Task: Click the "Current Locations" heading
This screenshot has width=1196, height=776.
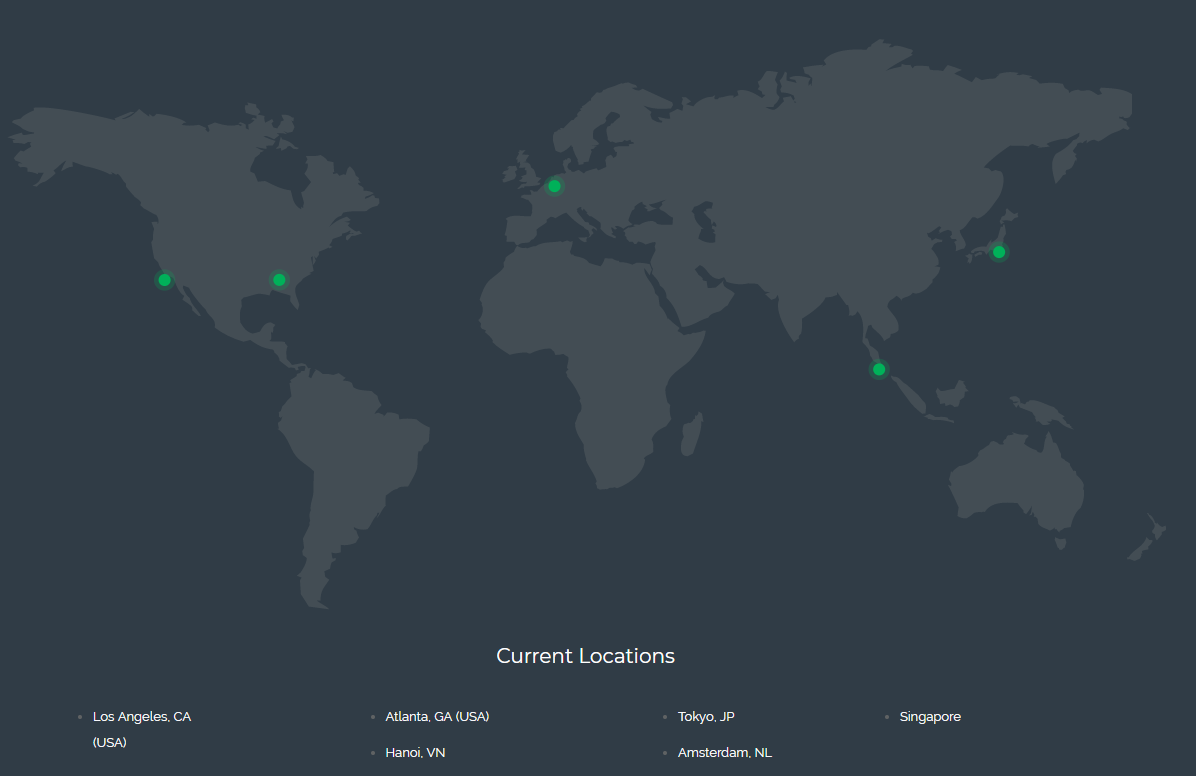Action: (x=586, y=656)
